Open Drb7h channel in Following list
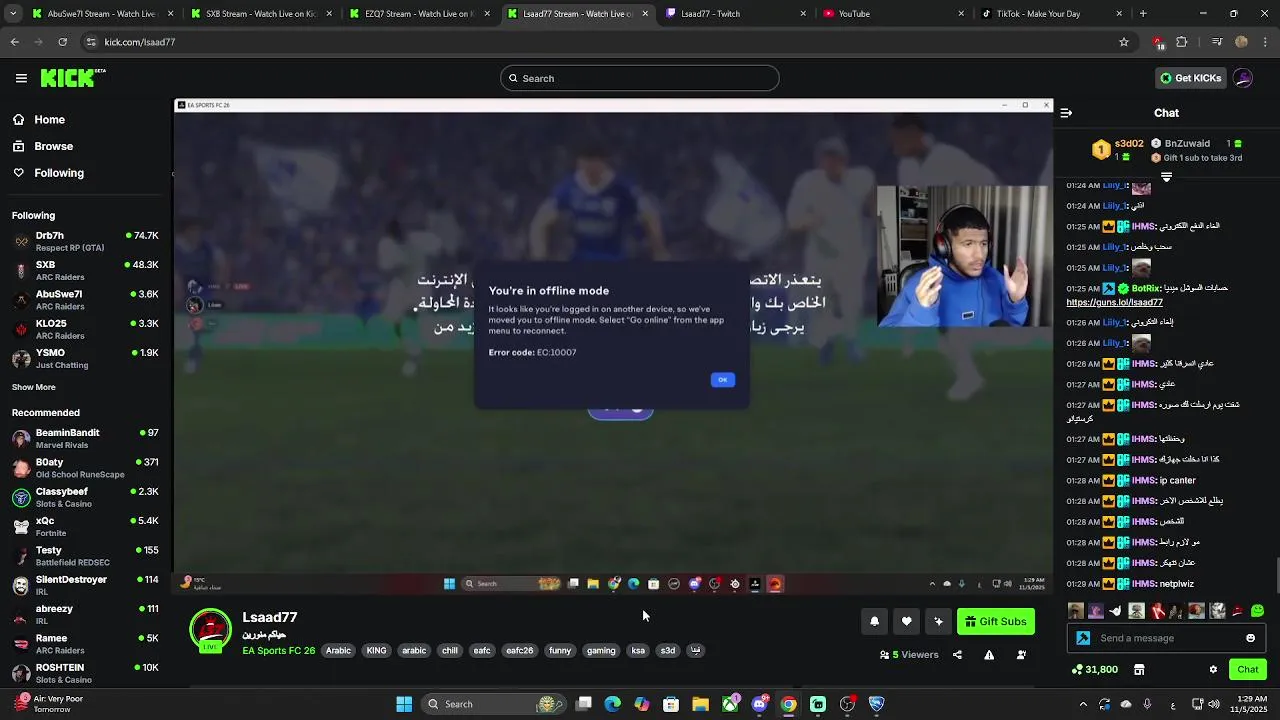The height and width of the screenshot is (720, 1280). pos(85,241)
